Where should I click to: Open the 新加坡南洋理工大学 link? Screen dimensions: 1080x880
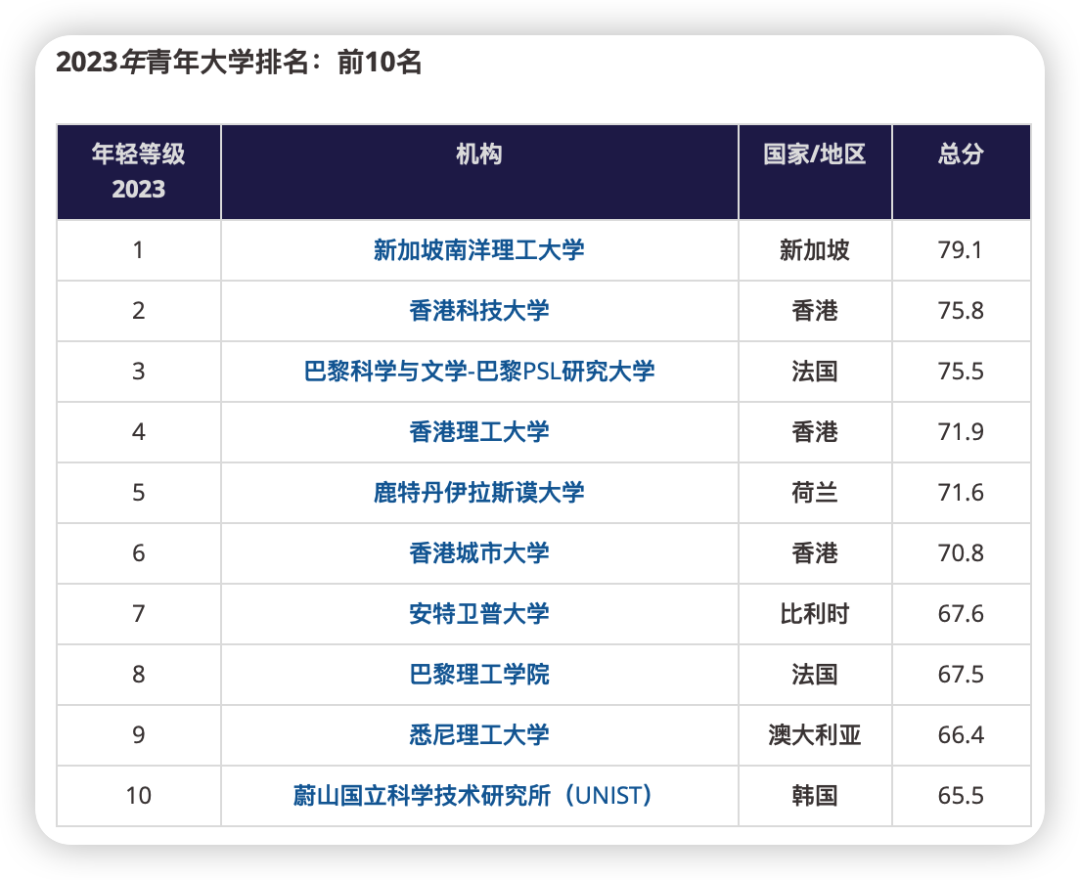(x=479, y=251)
